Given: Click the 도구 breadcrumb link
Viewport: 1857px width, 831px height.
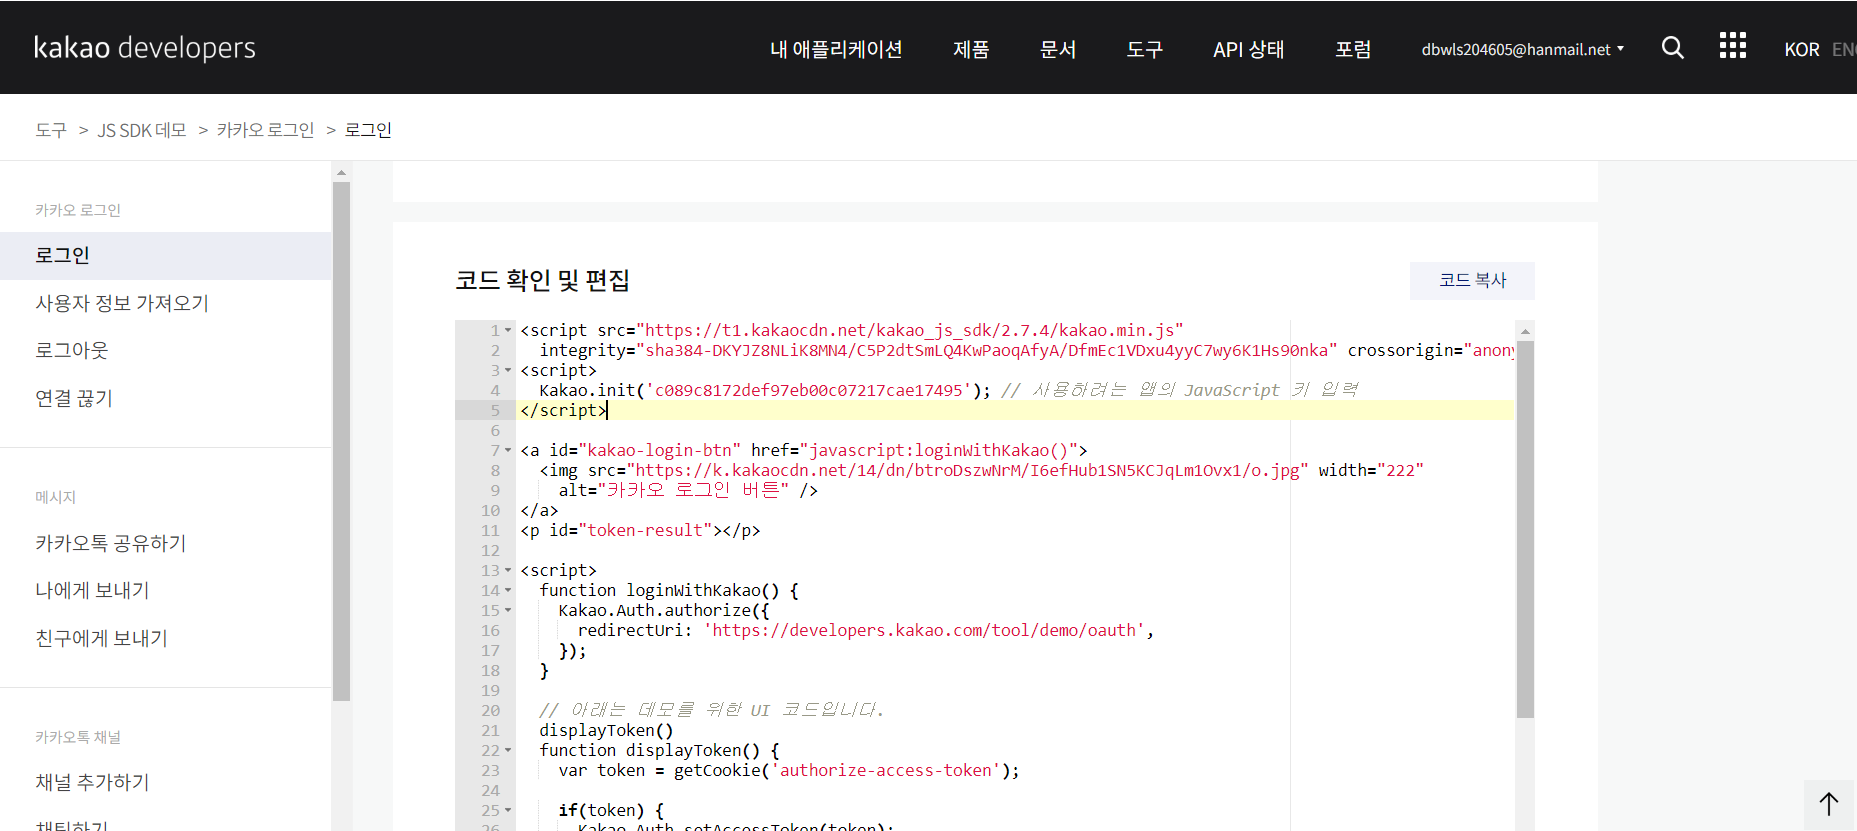Looking at the screenshot, I should [51, 130].
